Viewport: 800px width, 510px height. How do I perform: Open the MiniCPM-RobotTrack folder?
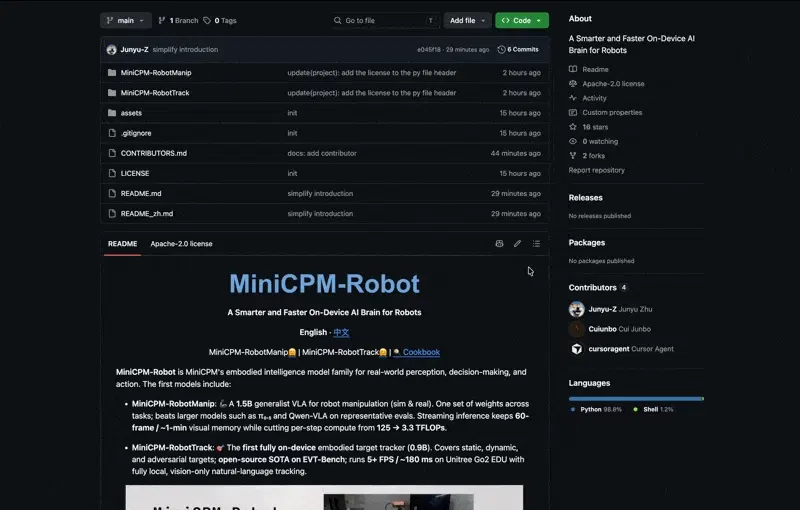coord(155,93)
